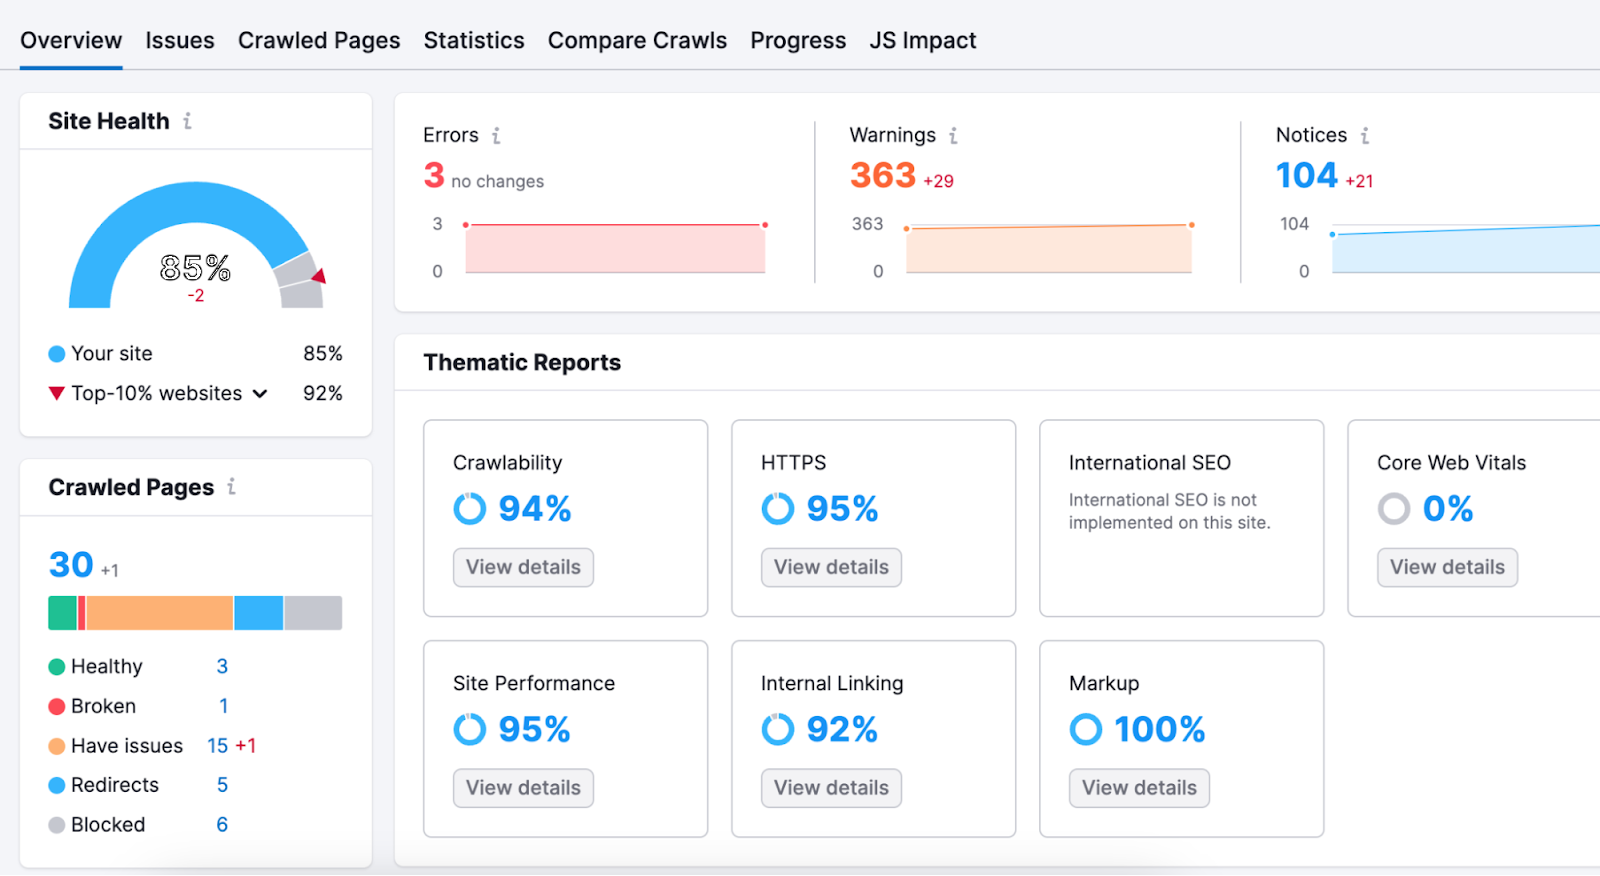
Task: Click the Errors count 3
Action: pyautogui.click(x=434, y=176)
